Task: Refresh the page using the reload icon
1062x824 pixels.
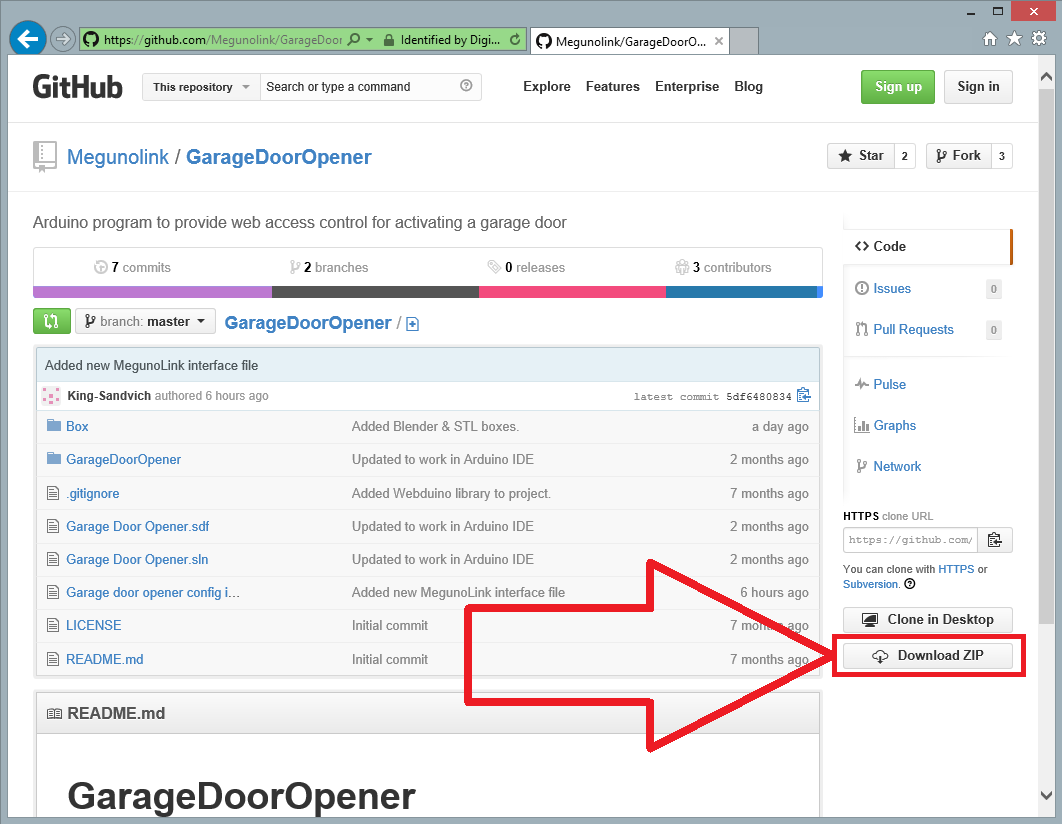Action: click(515, 39)
